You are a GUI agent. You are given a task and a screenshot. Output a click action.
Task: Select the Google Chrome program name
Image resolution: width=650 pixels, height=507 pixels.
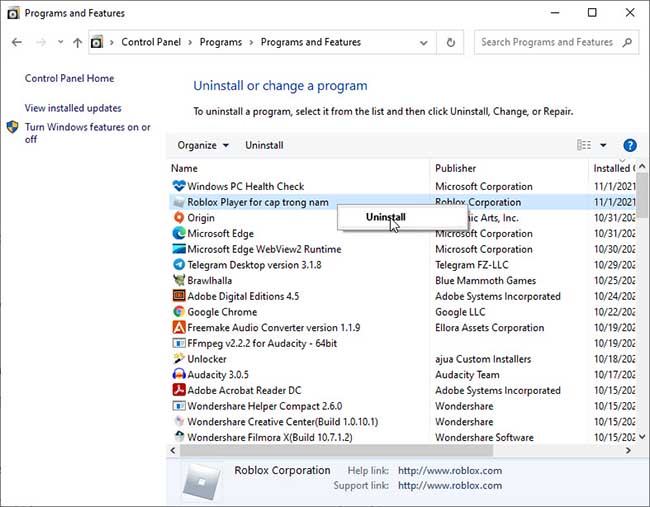click(x=222, y=312)
